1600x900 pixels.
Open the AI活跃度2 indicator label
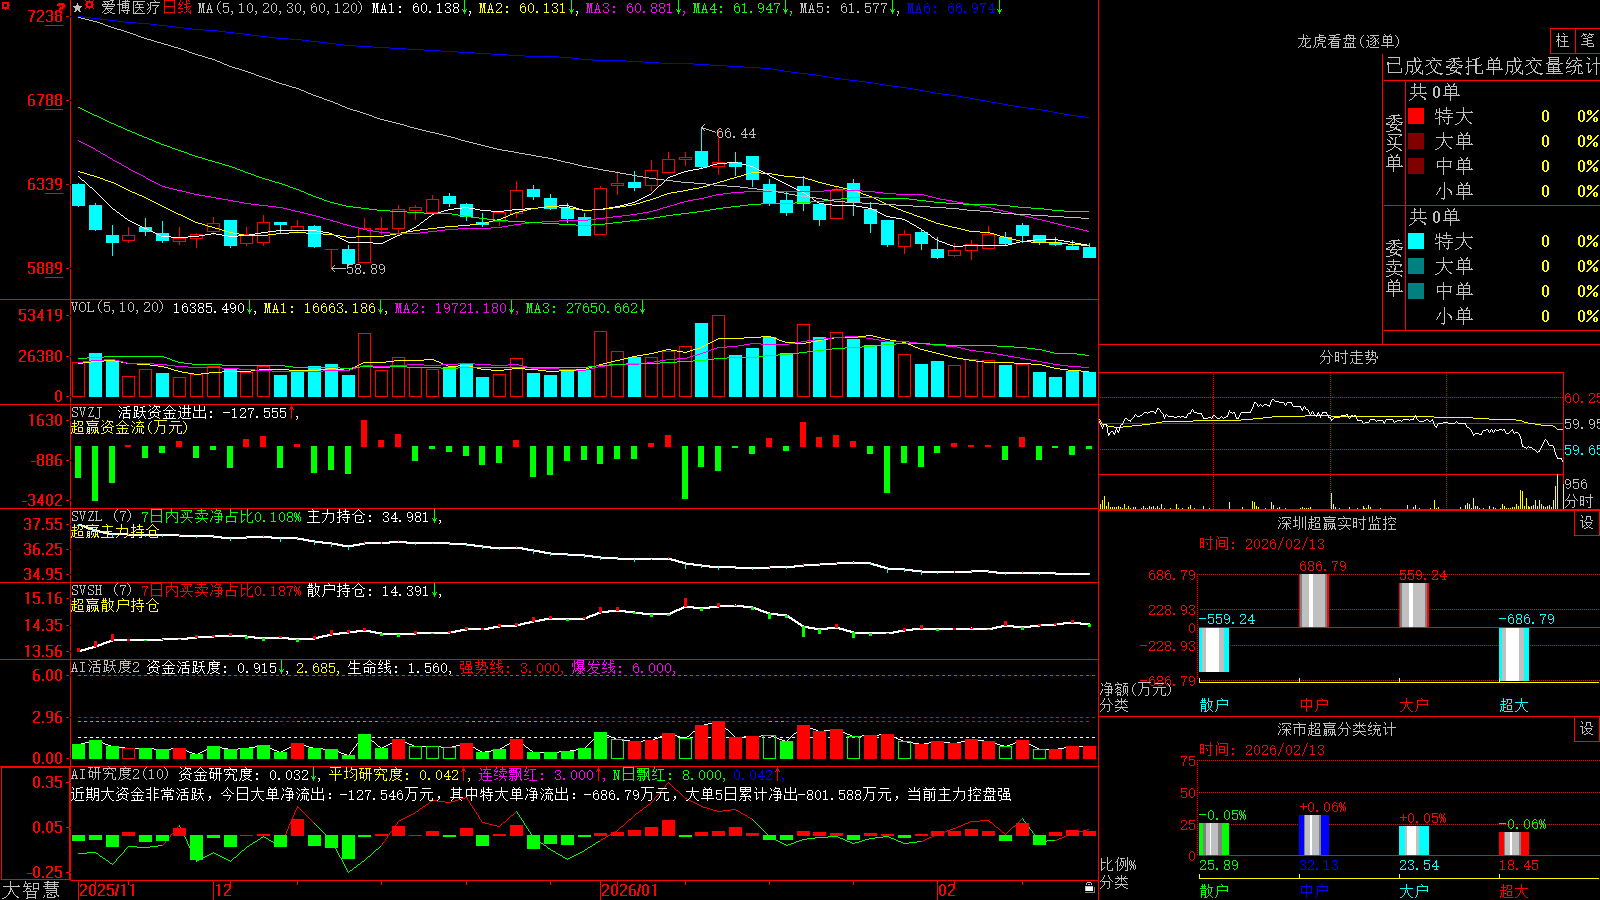click(106, 667)
